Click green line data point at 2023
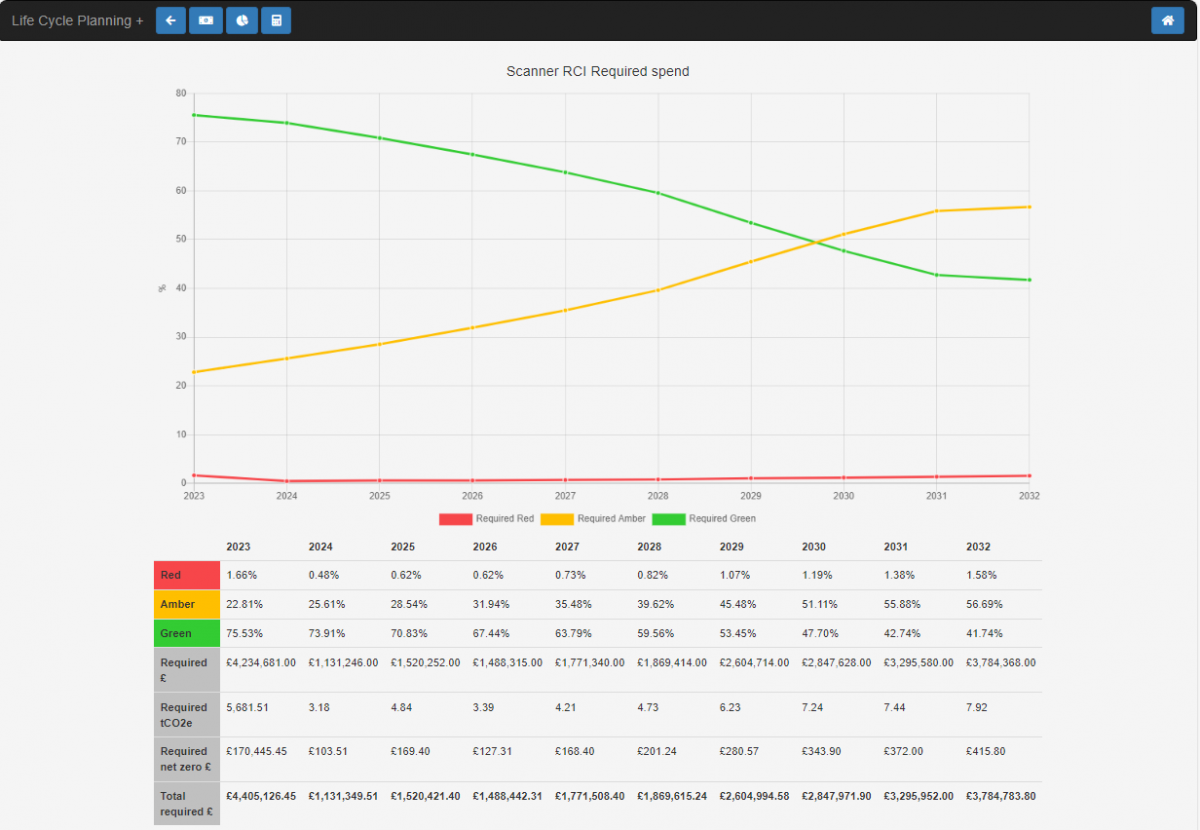This screenshot has height=830, width=1200. point(194,115)
